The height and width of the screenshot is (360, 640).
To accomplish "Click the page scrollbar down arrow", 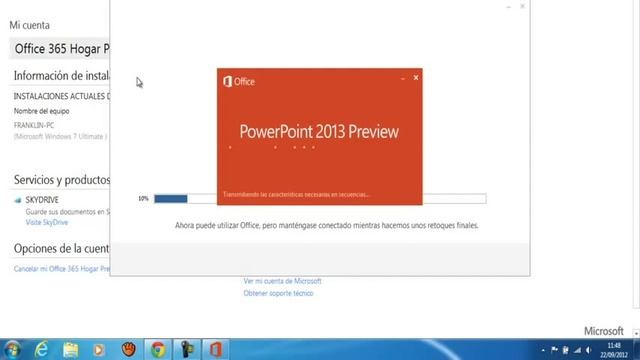I will coord(636,333).
